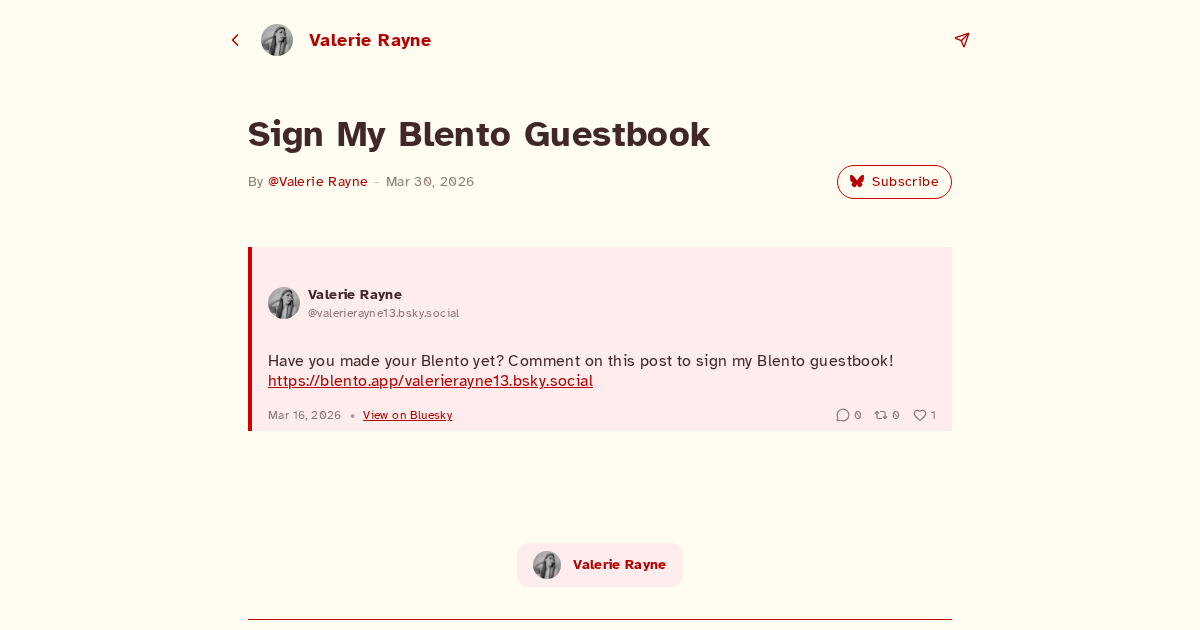The width and height of the screenshot is (1200, 630).
Task: Open the @Valerie Rayne byline link
Action: pyautogui.click(x=318, y=182)
